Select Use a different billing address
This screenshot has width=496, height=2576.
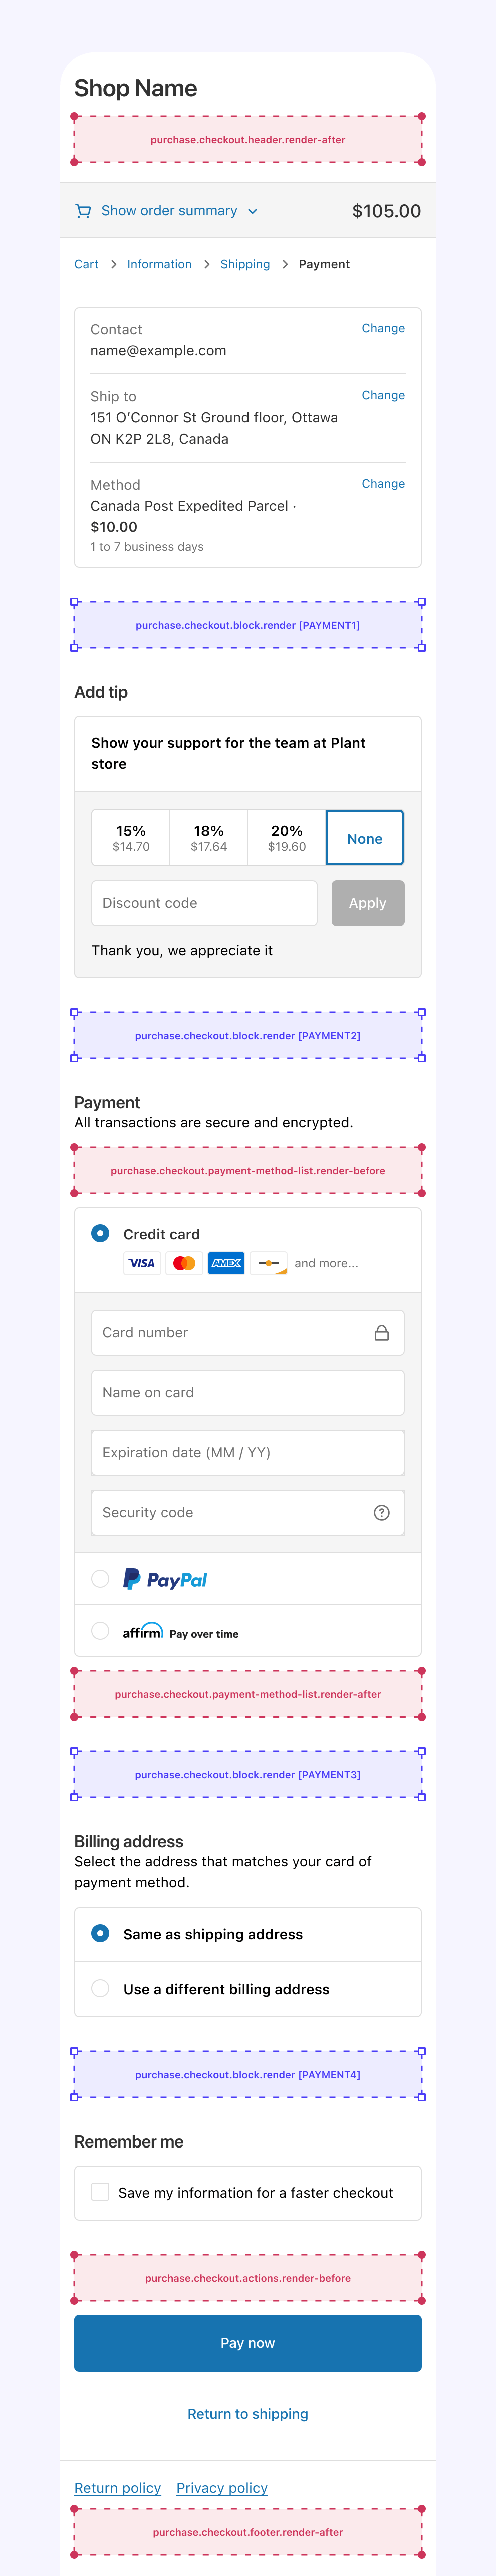[100, 1989]
